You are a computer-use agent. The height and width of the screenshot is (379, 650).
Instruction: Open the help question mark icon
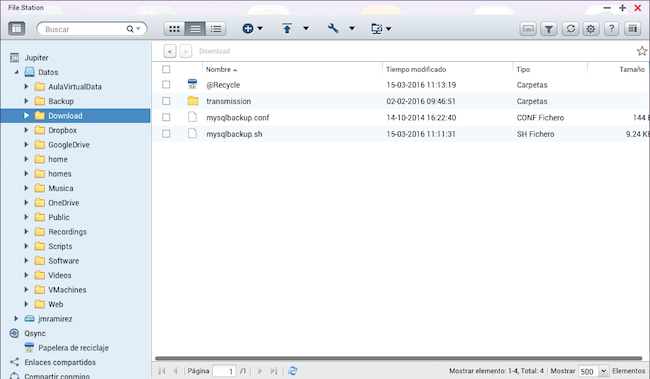coord(611,29)
